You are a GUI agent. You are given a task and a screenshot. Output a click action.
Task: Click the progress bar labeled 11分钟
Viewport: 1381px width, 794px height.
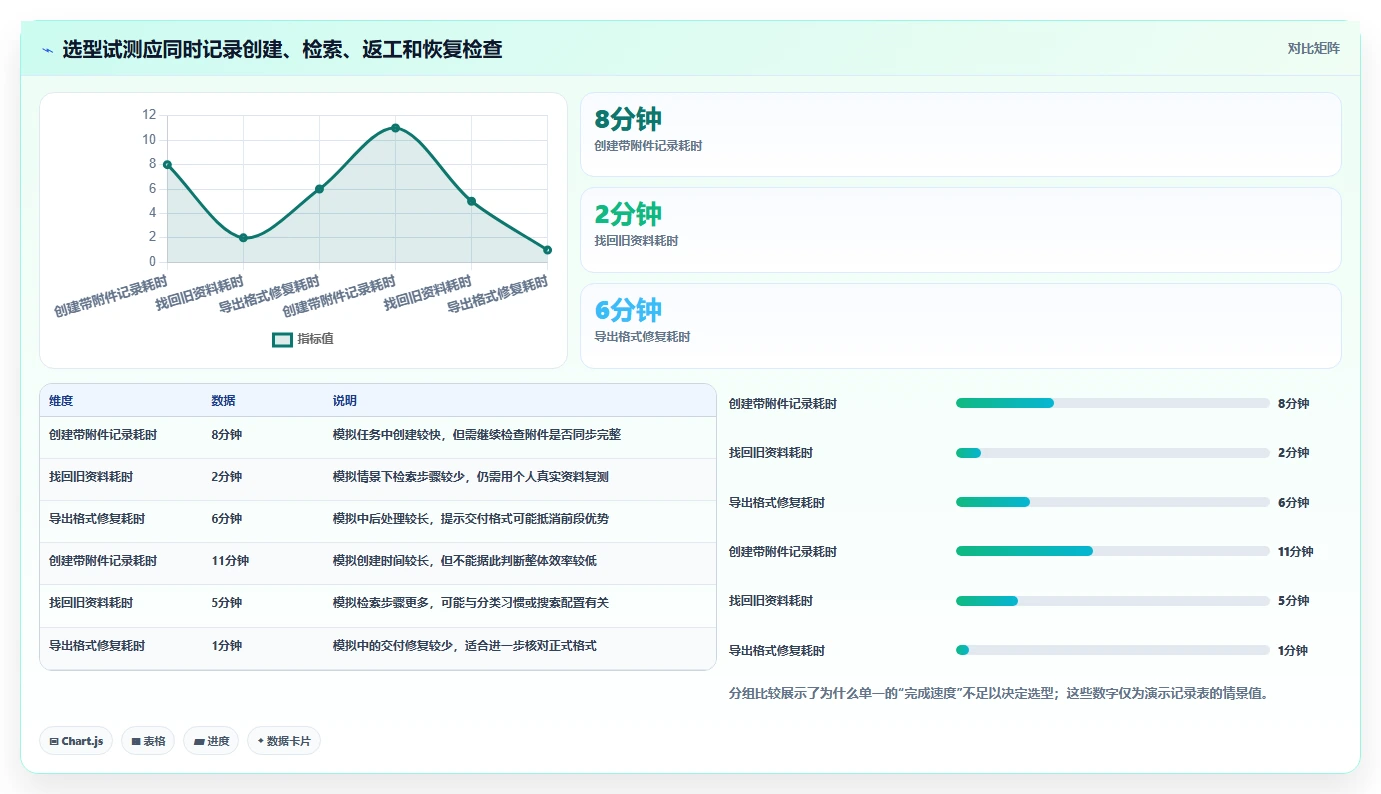coord(1112,551)
